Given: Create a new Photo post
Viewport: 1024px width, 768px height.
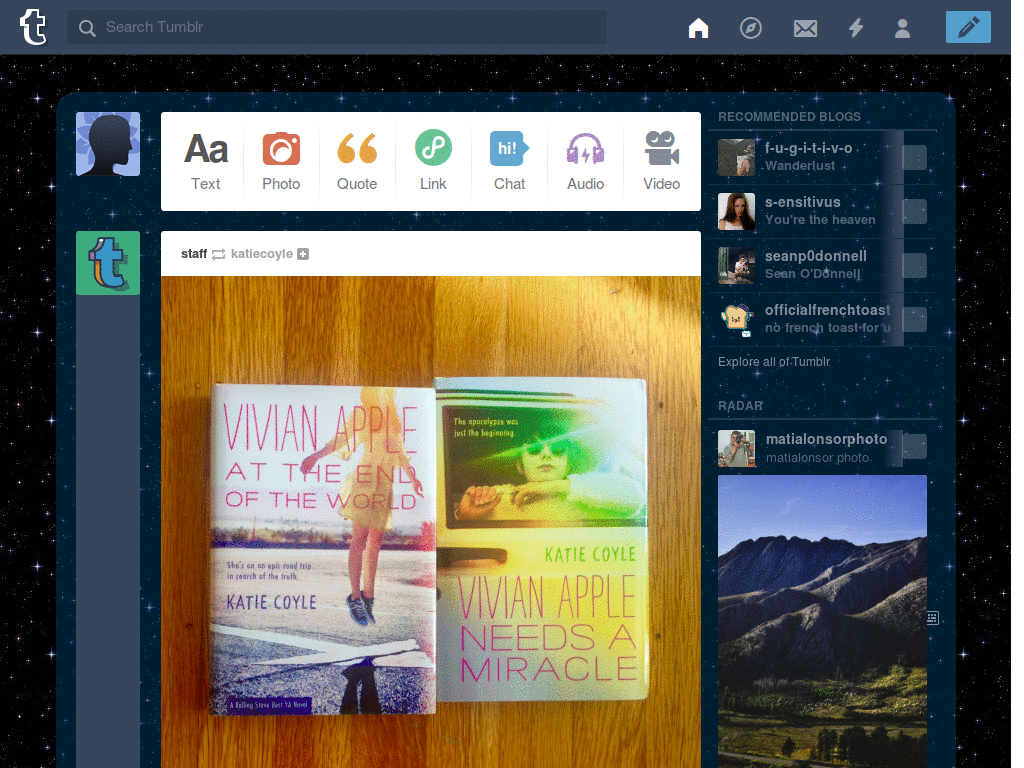Looking at the screenshot, I should tap(281, 161).
